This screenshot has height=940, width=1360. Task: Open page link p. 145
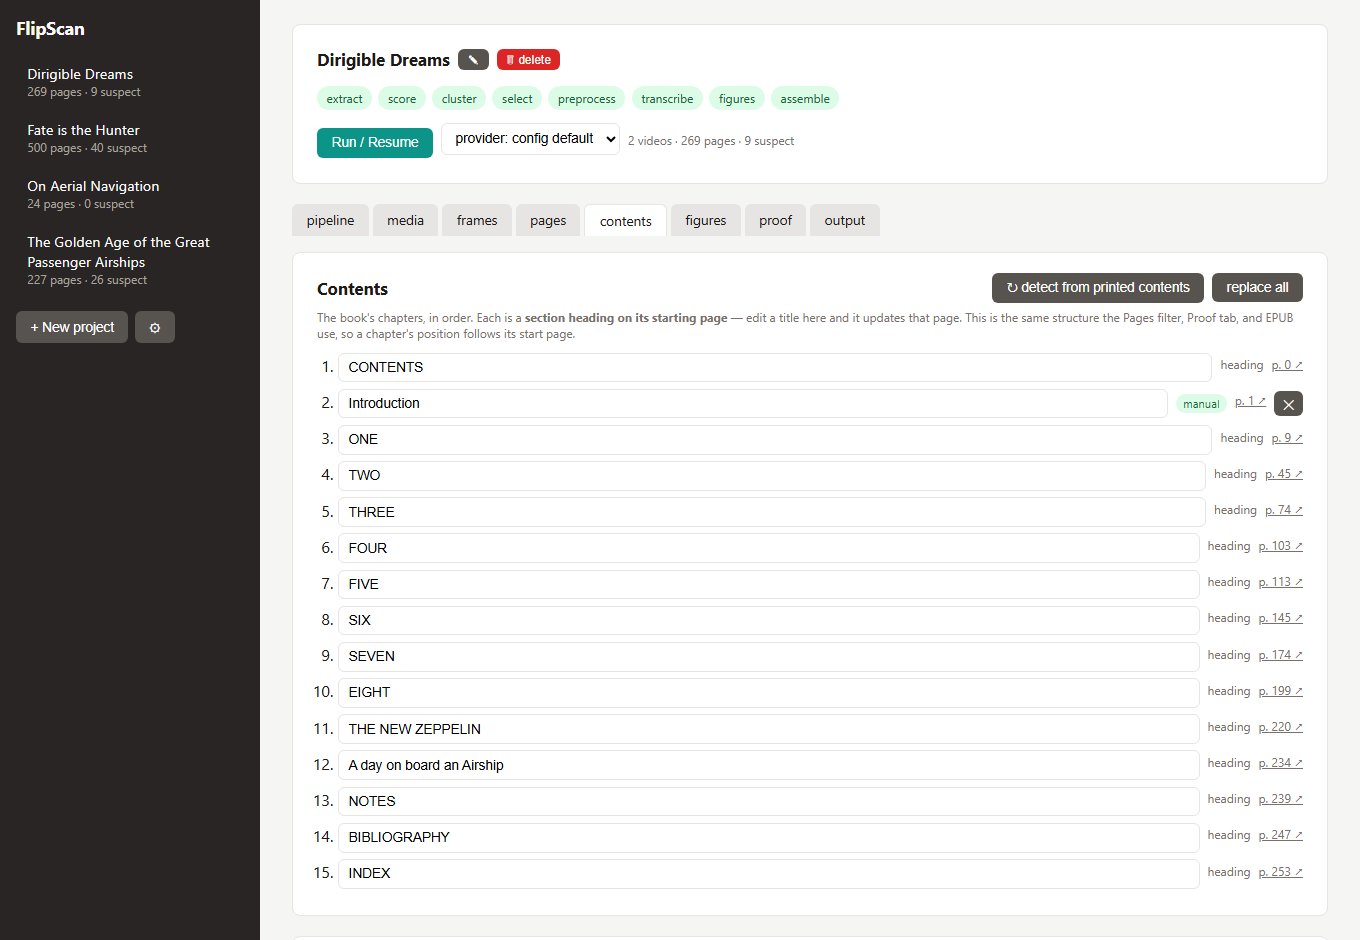(x=1281, y=618)
